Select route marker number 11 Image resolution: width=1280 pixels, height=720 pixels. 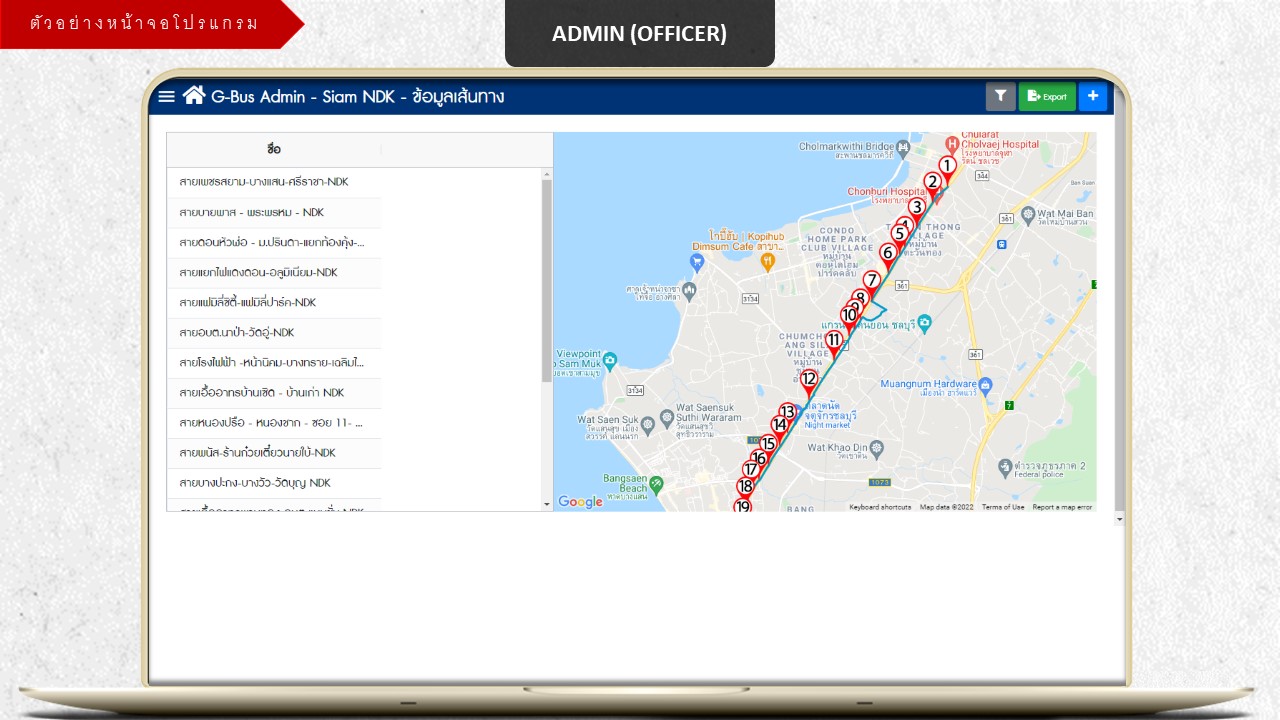coord(833,344)
